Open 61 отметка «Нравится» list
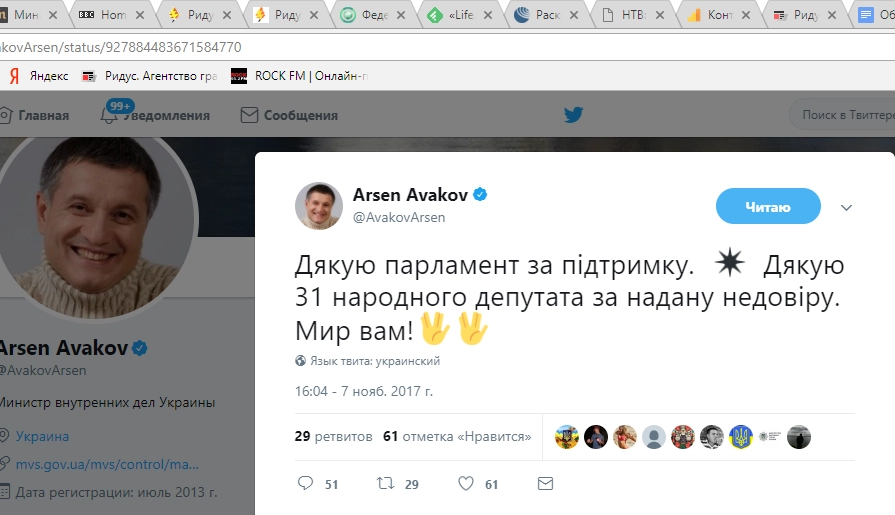 457,436
